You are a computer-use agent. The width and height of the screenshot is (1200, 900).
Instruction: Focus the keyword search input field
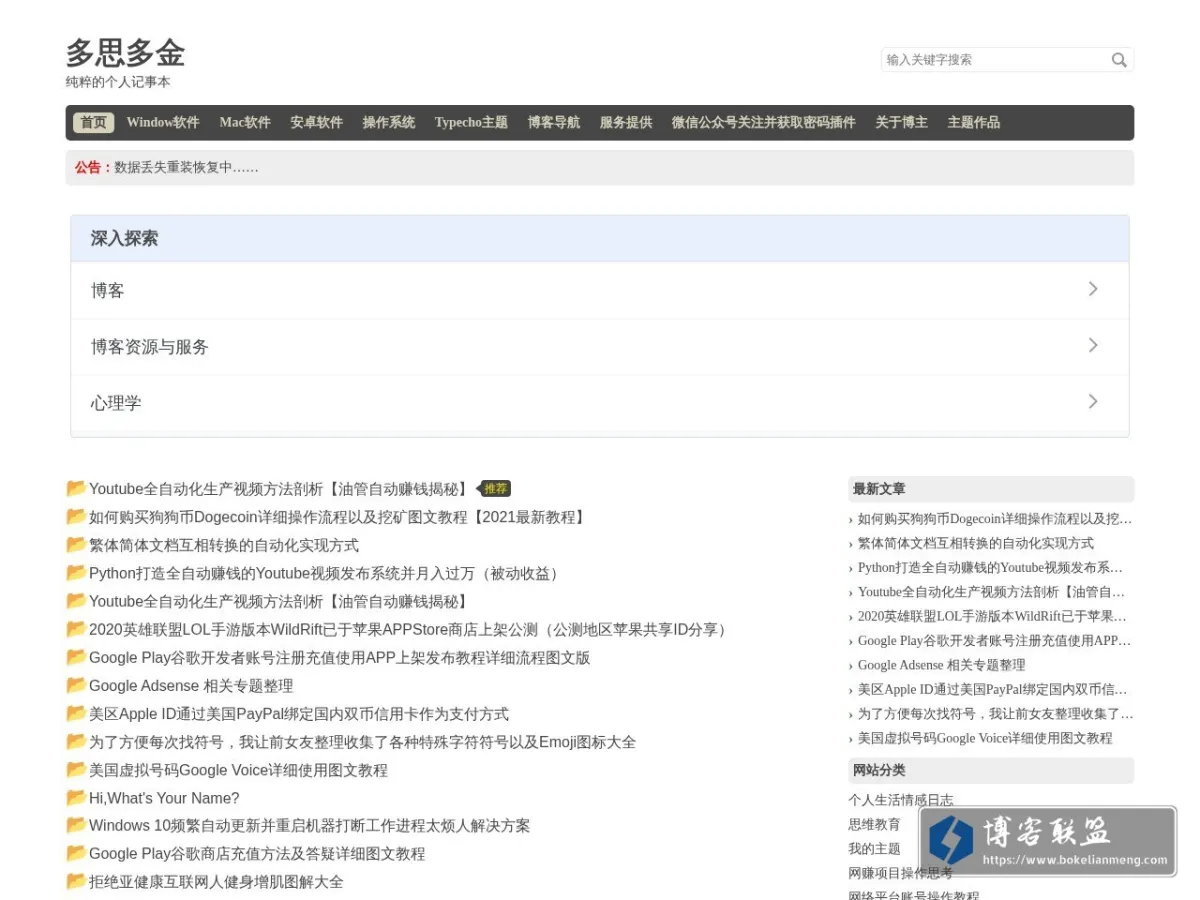[x=996, y=60]
